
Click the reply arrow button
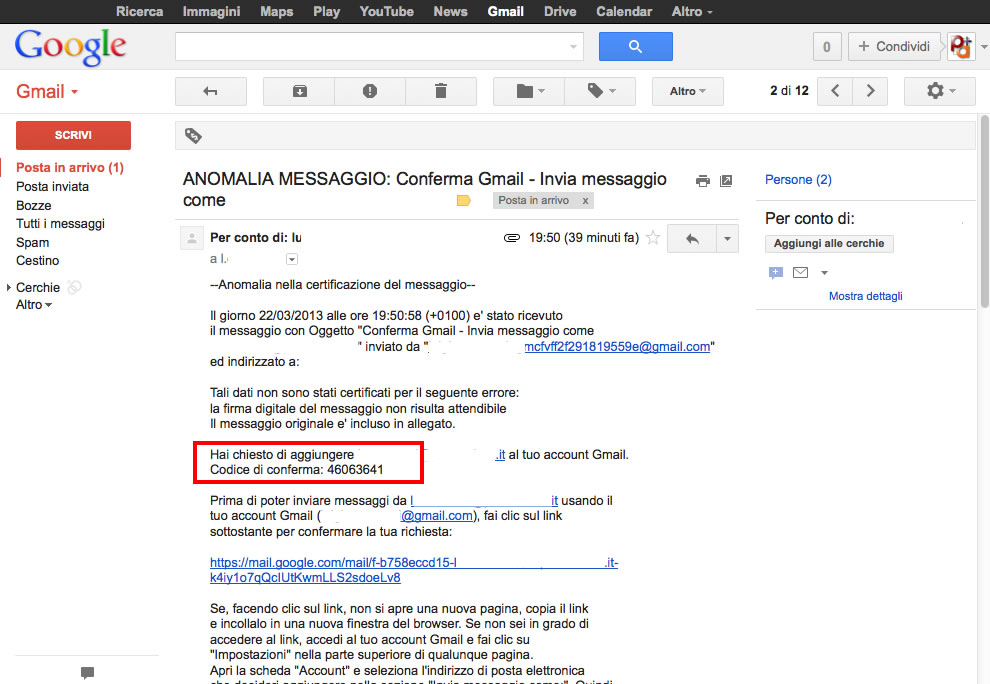pyautogui.click(x=691, y=238)
